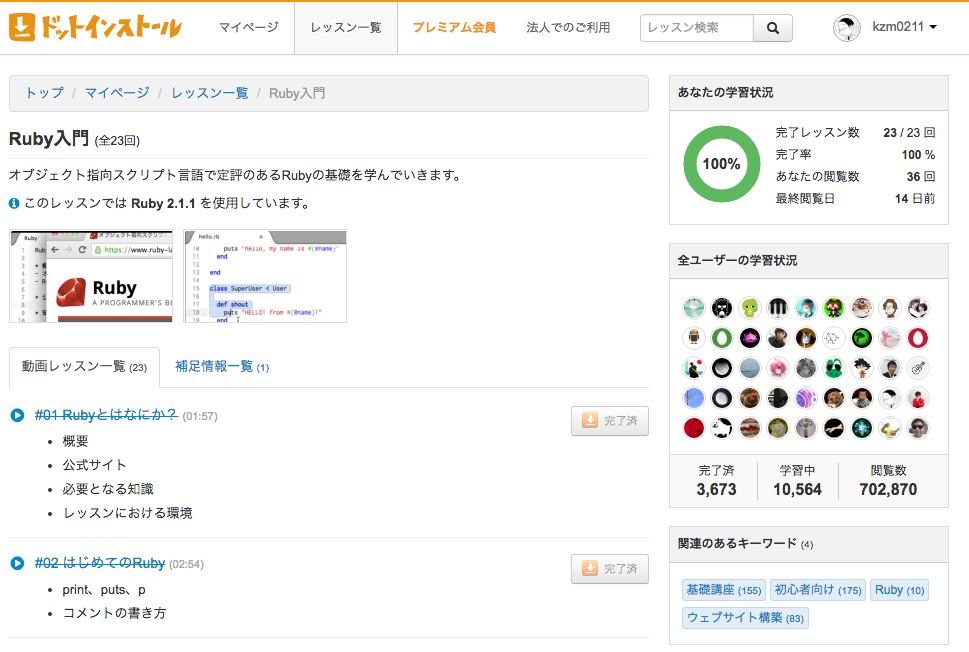This screenshot has width=969, height=652.
Task: Click the green frog user avatar
Action: [x=834, y=368]
